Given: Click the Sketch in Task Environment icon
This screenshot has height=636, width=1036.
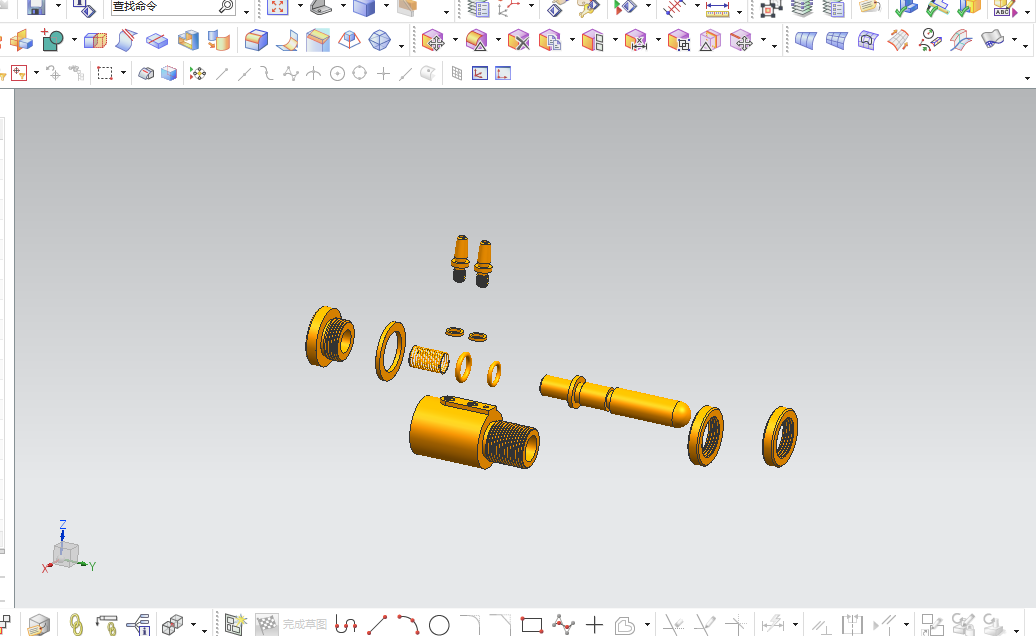Looking at the screenshot, I should tap(235, 624).
